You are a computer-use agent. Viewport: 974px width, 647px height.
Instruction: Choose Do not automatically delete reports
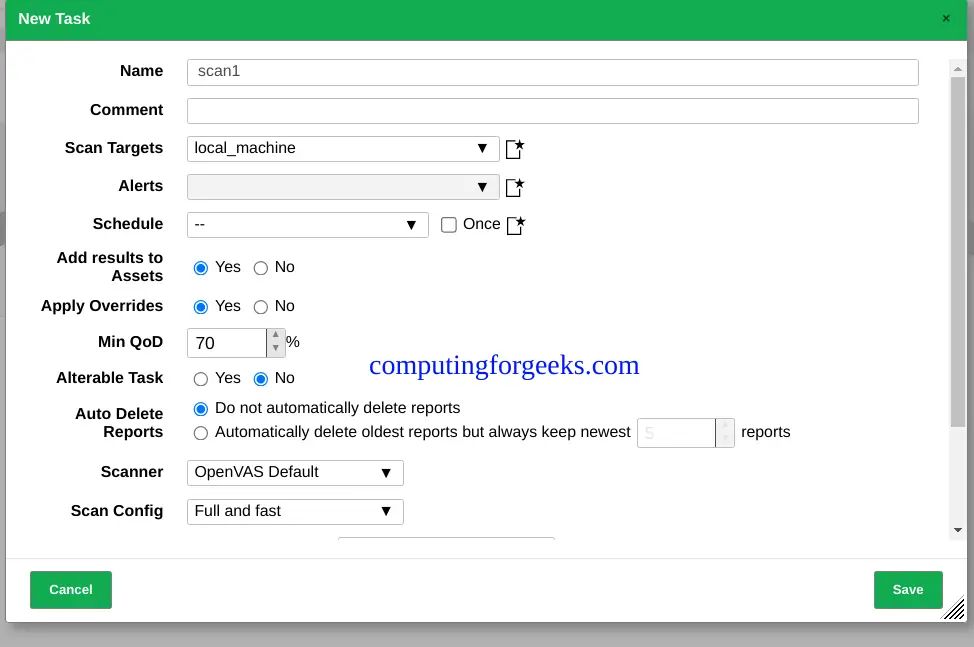[x=201, y=409]
